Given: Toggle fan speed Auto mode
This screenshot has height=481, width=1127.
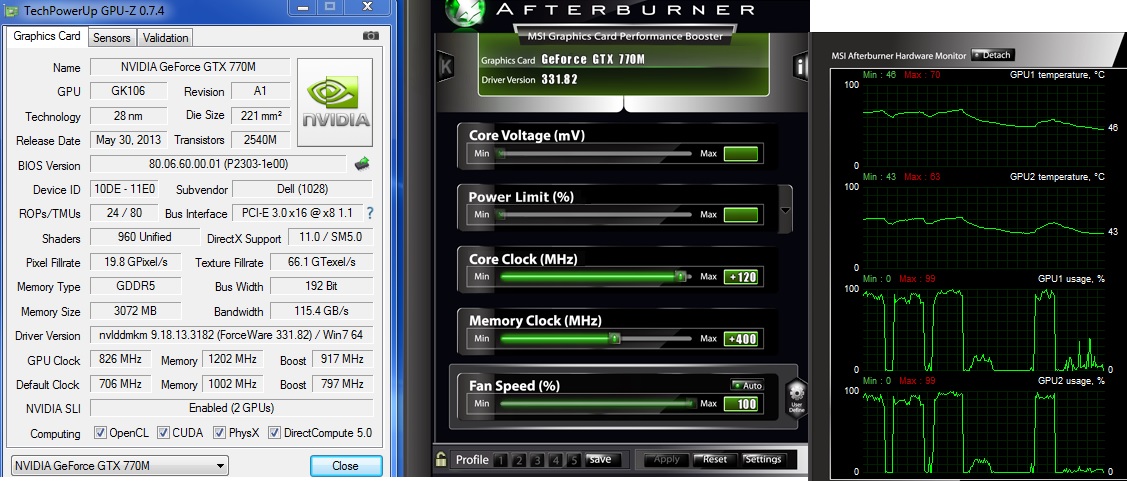Looking at the screenshot, I should tap(748, 385).
